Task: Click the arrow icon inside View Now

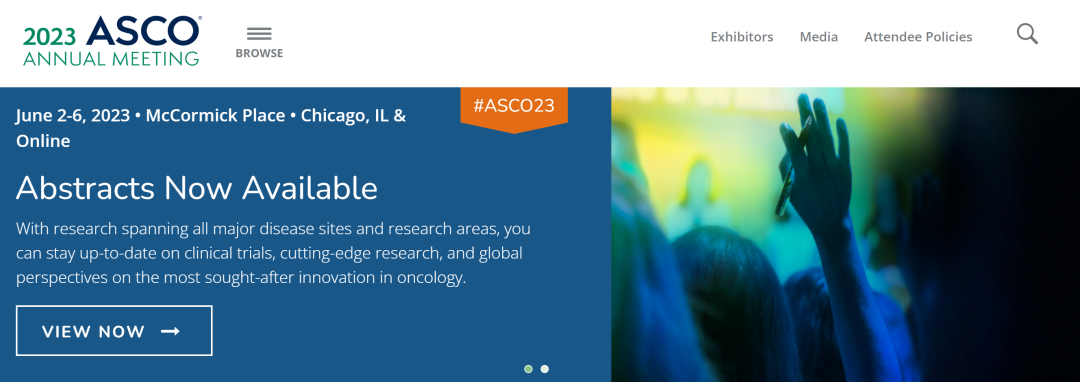Action: point(170,331)
